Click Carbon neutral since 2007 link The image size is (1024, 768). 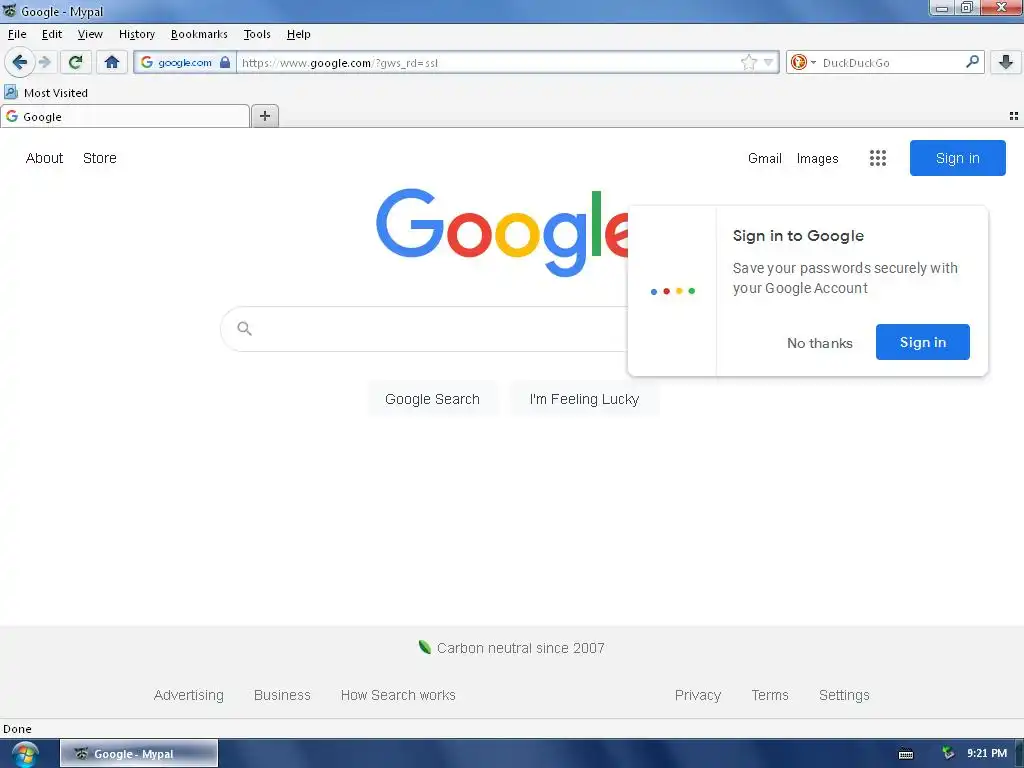tap(520, 648)
